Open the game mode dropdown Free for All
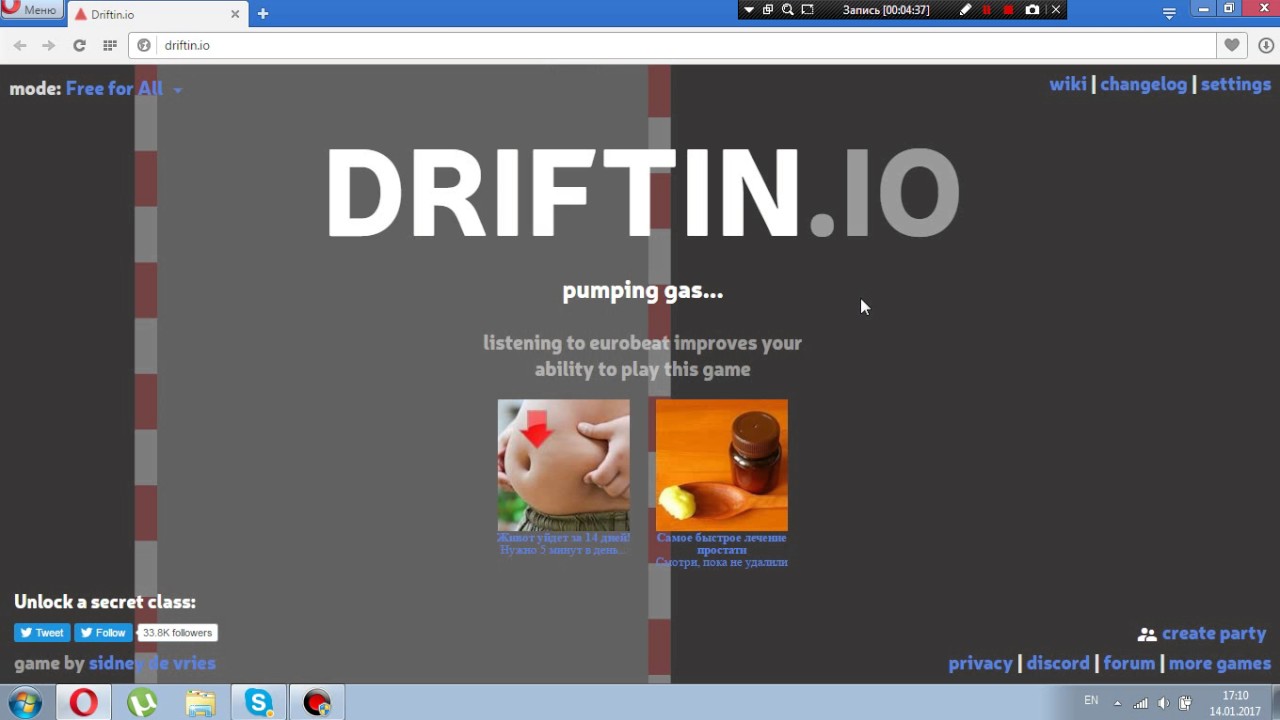The height and width of the screenshot is (720, 1280). (x=124, y=89)
